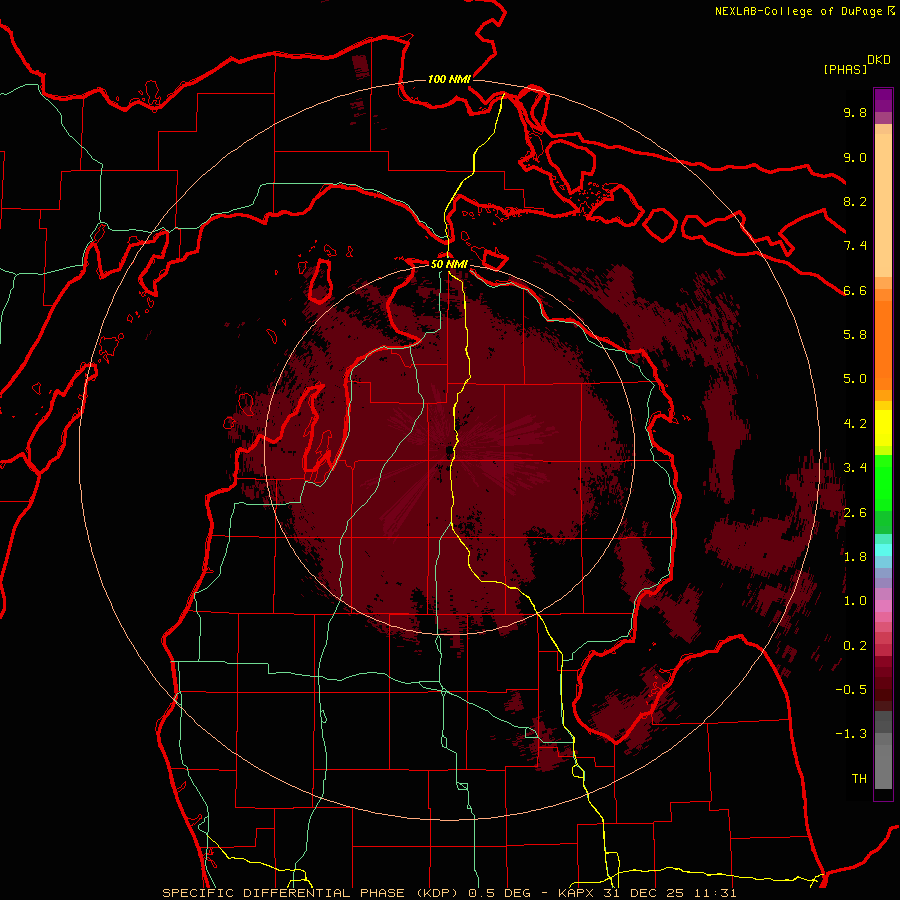900x900 pixels.
Task: Click the 9.8 legend value
Action: click(x=855, y=112)
